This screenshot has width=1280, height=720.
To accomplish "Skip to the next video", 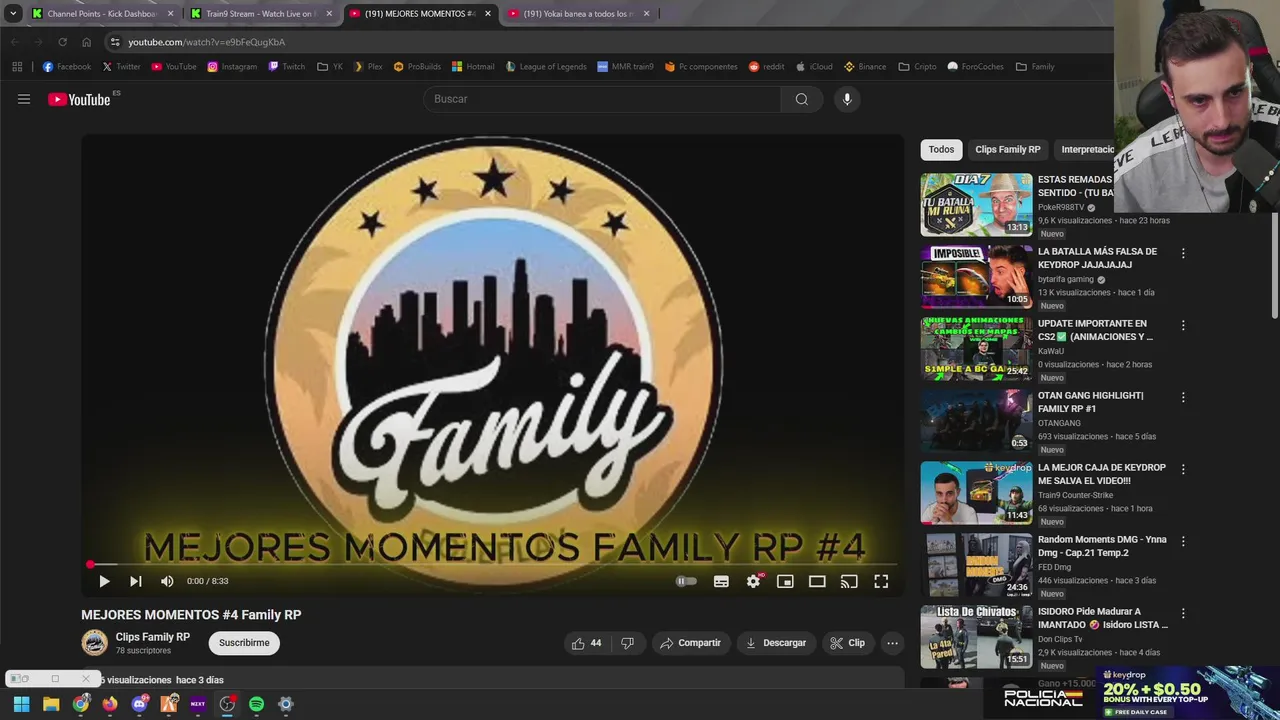I will click(136, 581).
